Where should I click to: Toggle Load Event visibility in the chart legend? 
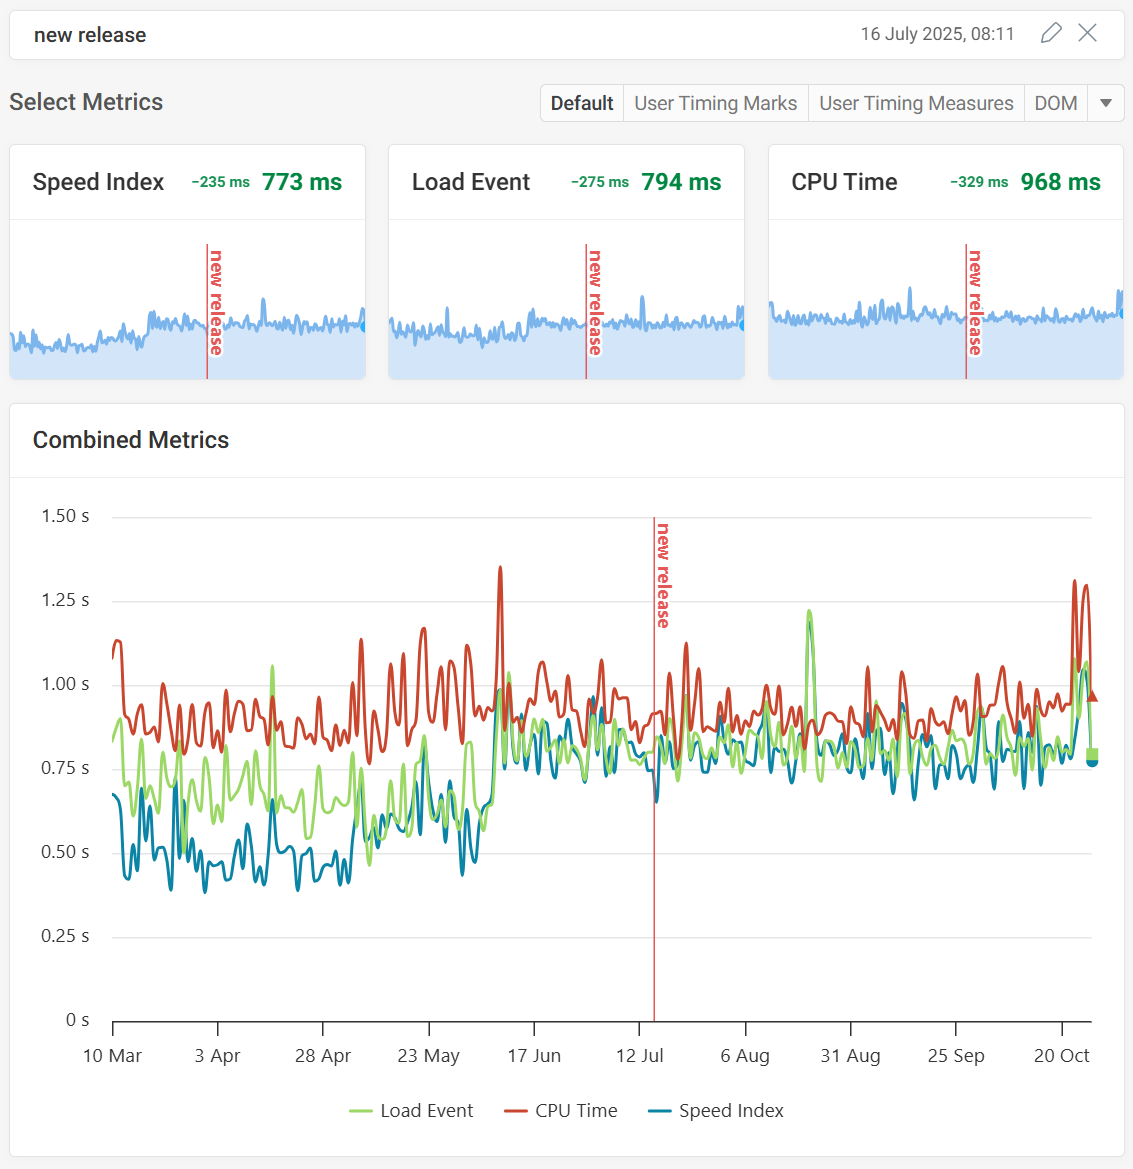(x=426, y=1110)
